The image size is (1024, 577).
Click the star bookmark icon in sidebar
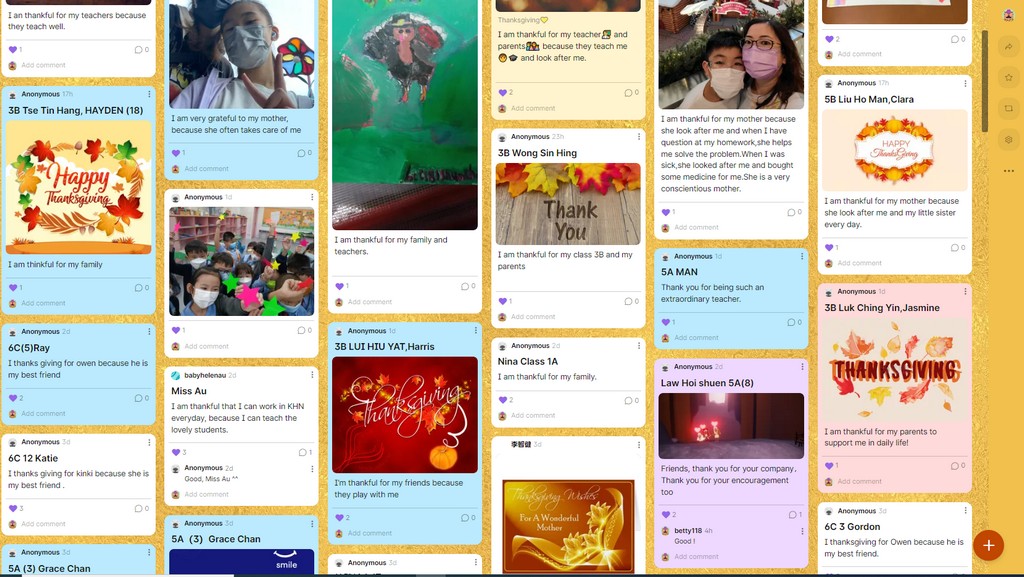(1008, 77)
